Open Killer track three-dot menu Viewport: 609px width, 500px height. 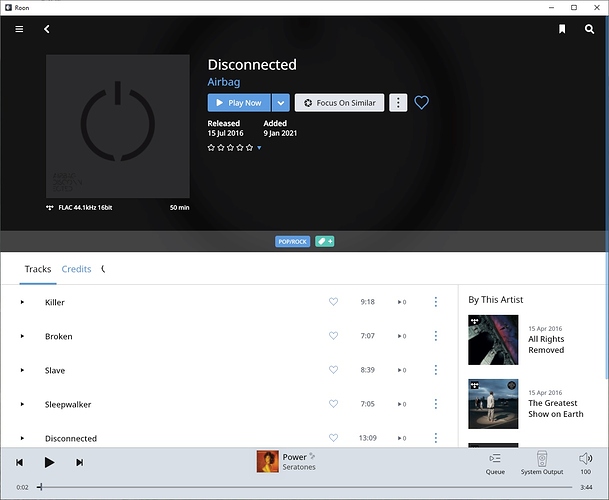tap(436, 302)
